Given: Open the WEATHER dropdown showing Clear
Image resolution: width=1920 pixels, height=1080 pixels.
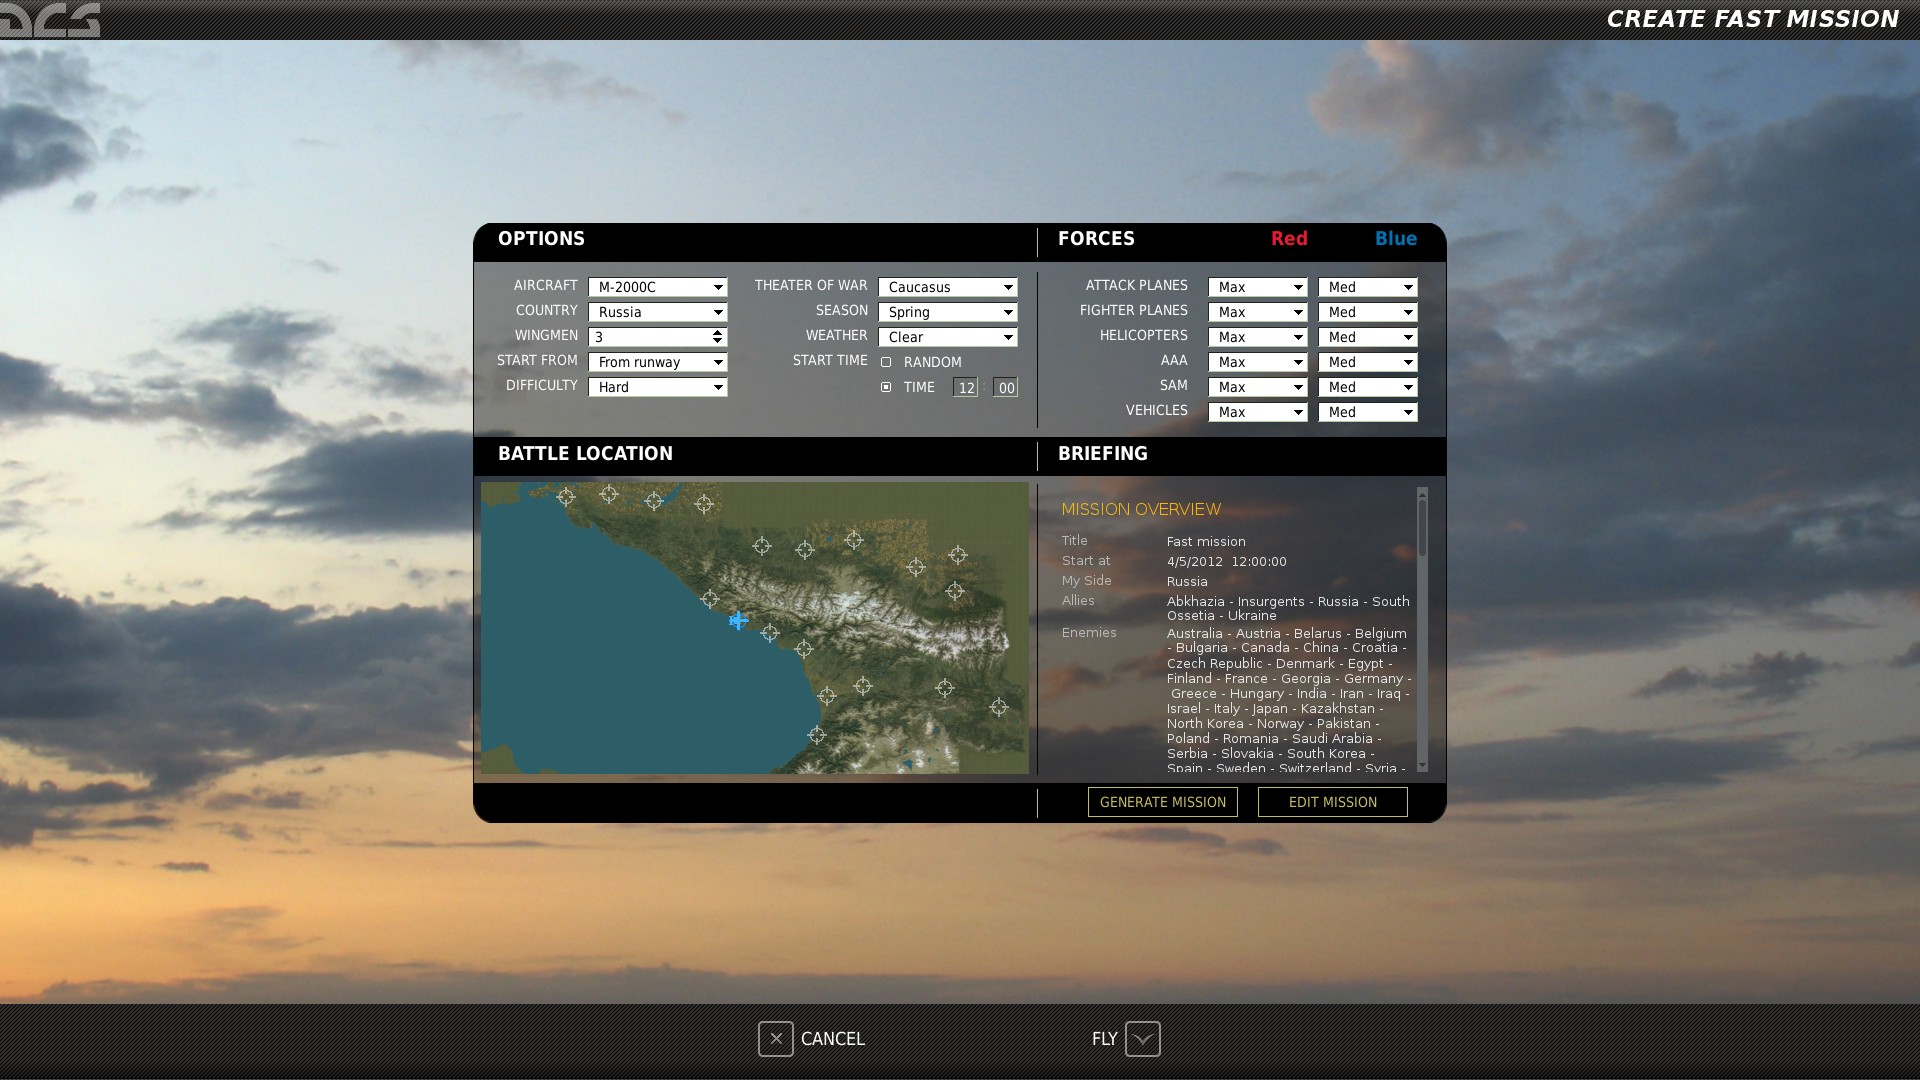Looking at the screenshot, I should click(948, 337).
